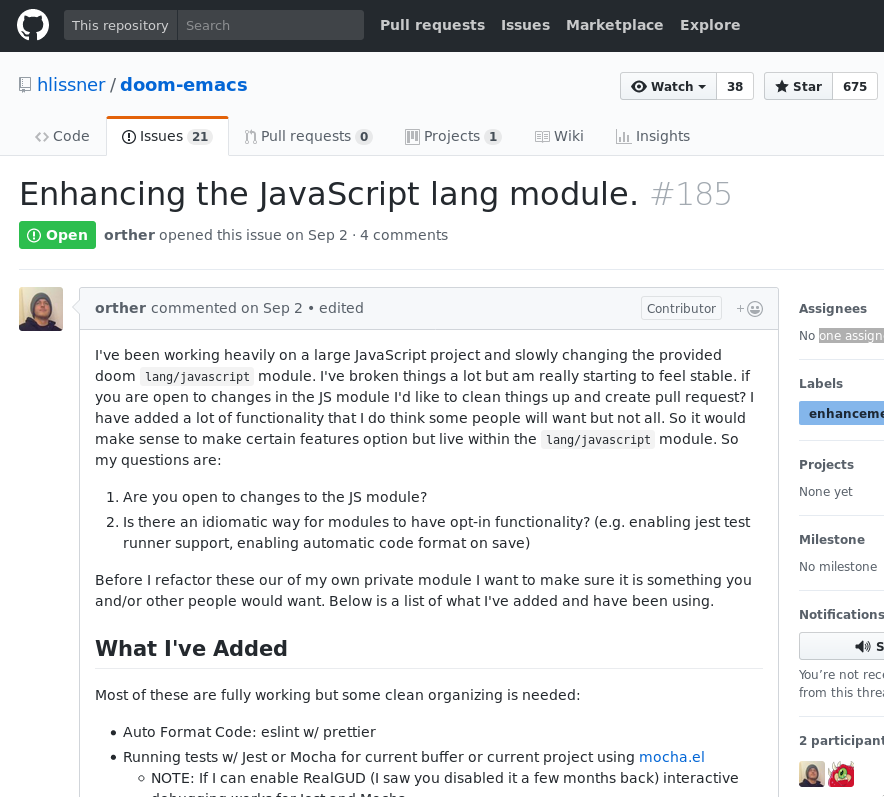Screen dimensions: 884x797
Task: View the 38 watchers count
Action: (735, 86)
